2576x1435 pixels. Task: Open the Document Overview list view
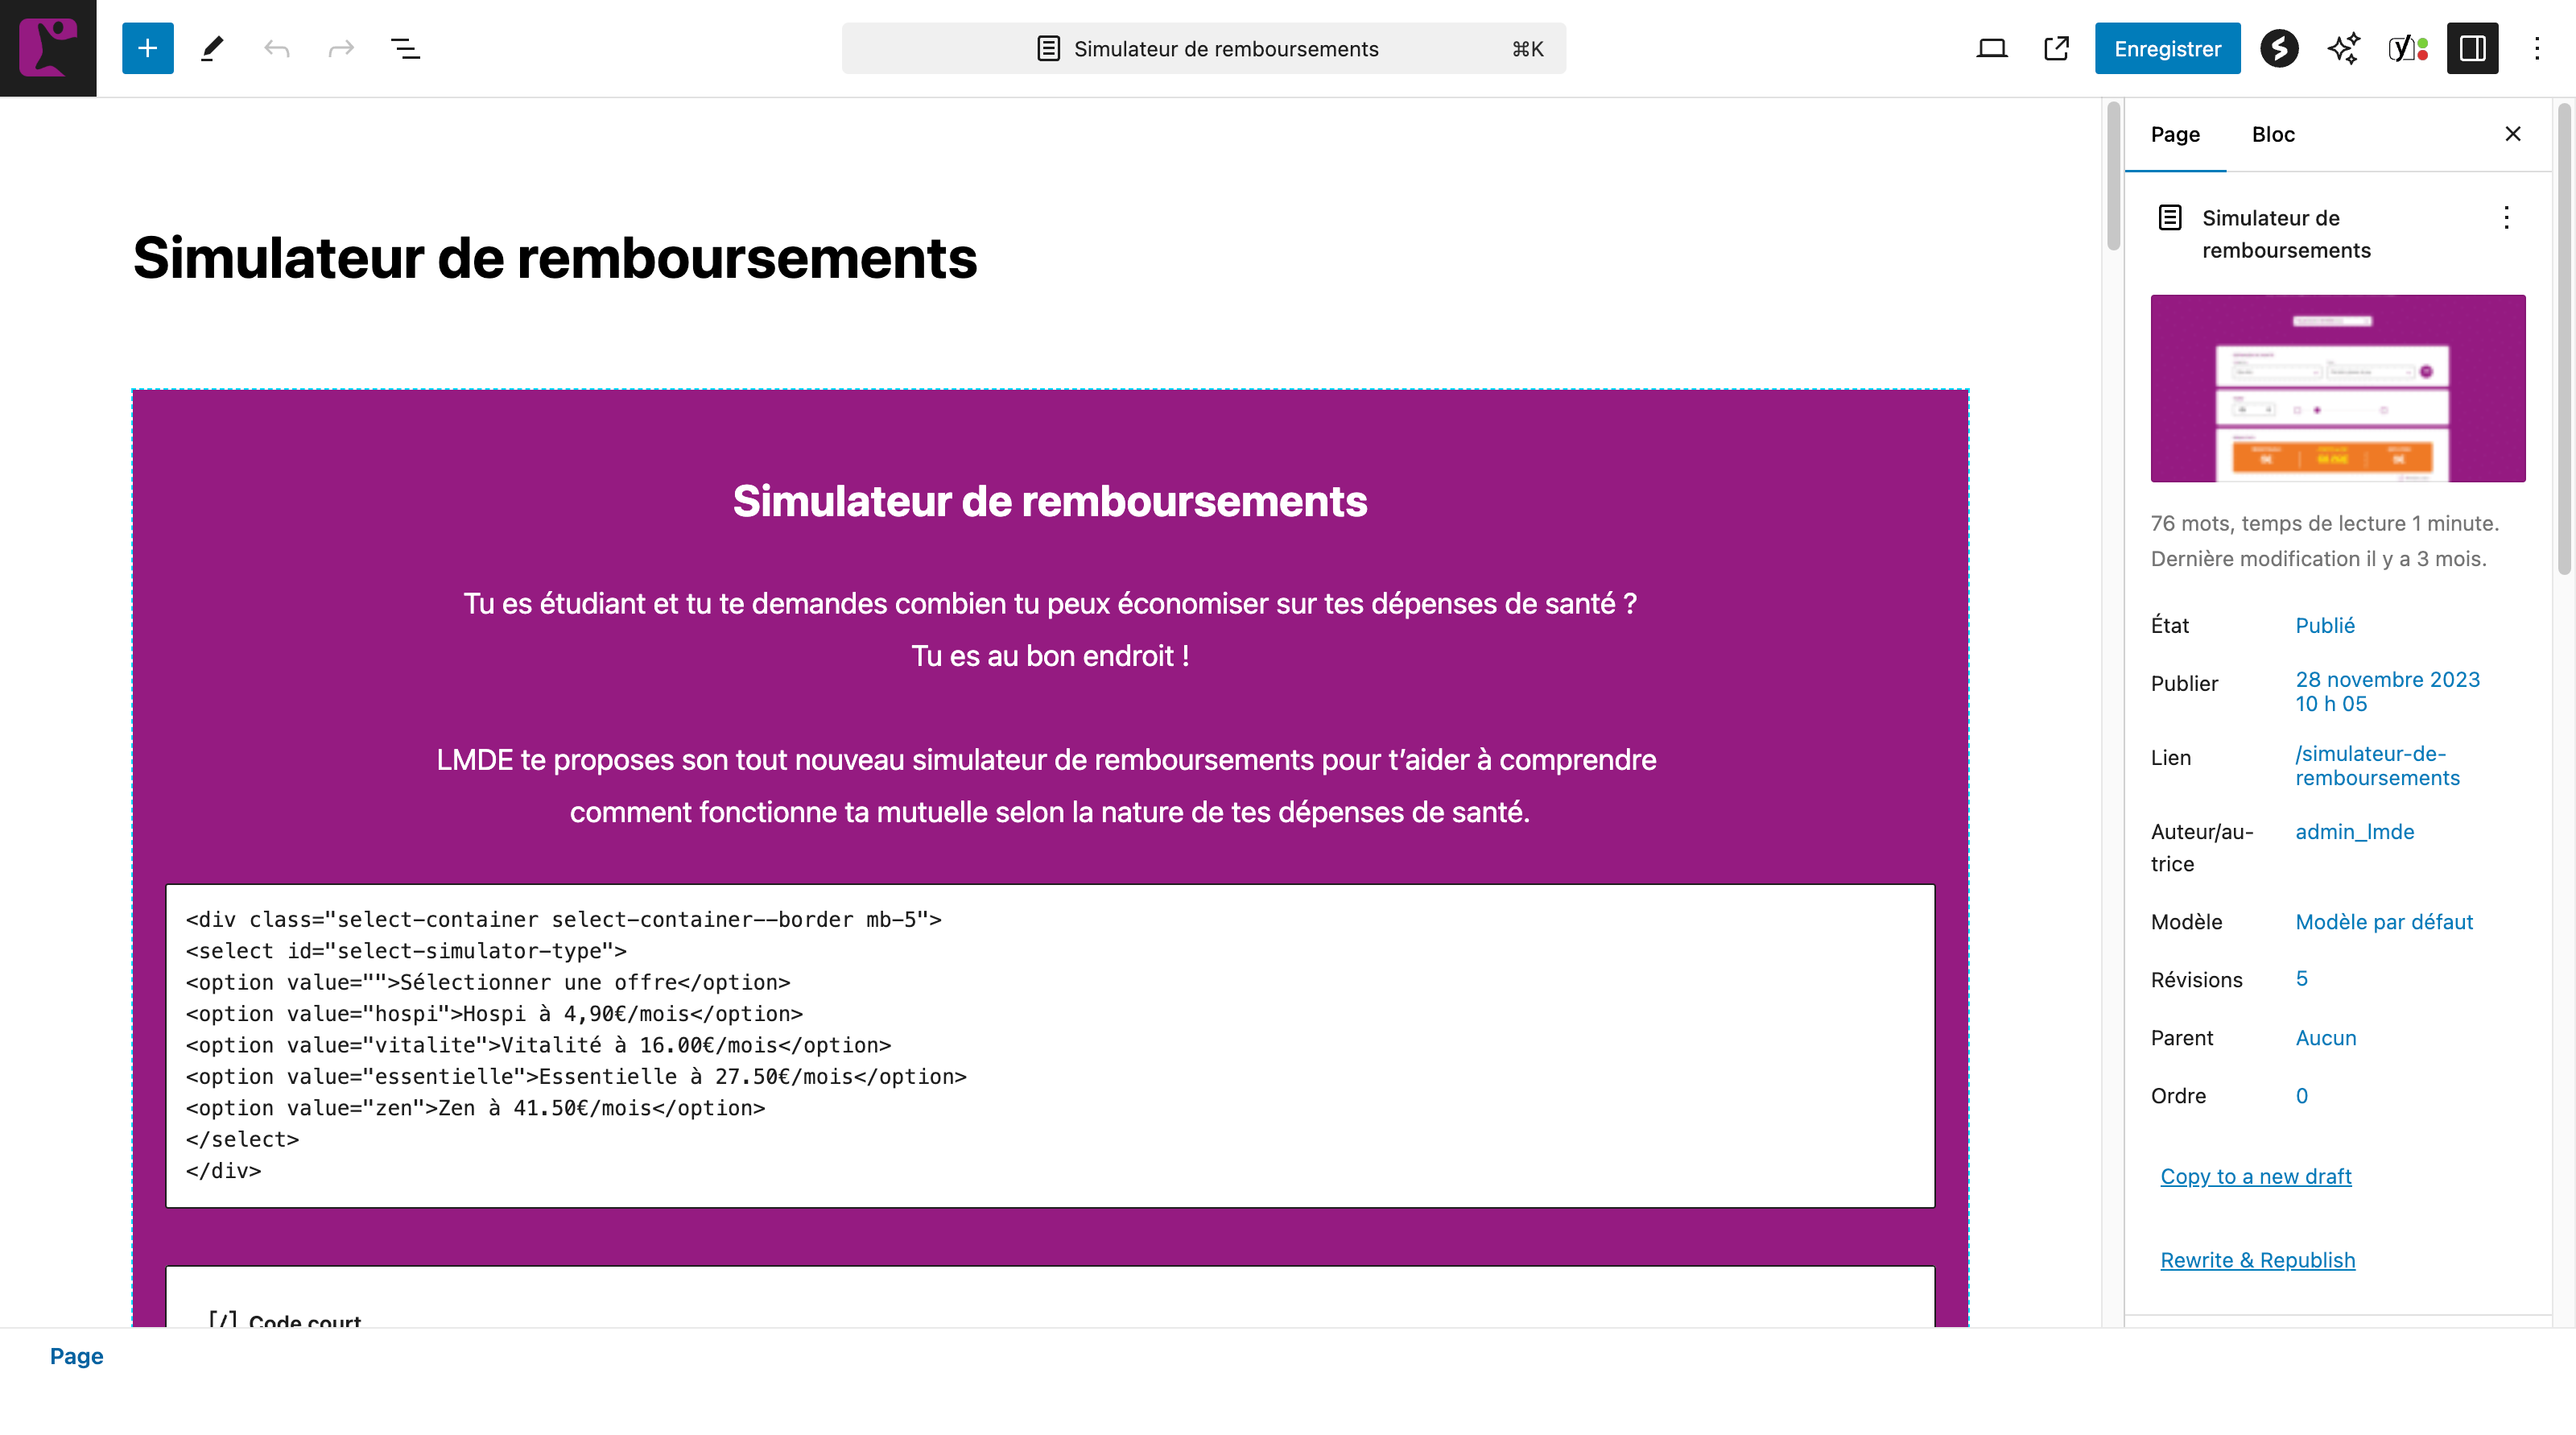pyautogui.click(x=406, y=48)
